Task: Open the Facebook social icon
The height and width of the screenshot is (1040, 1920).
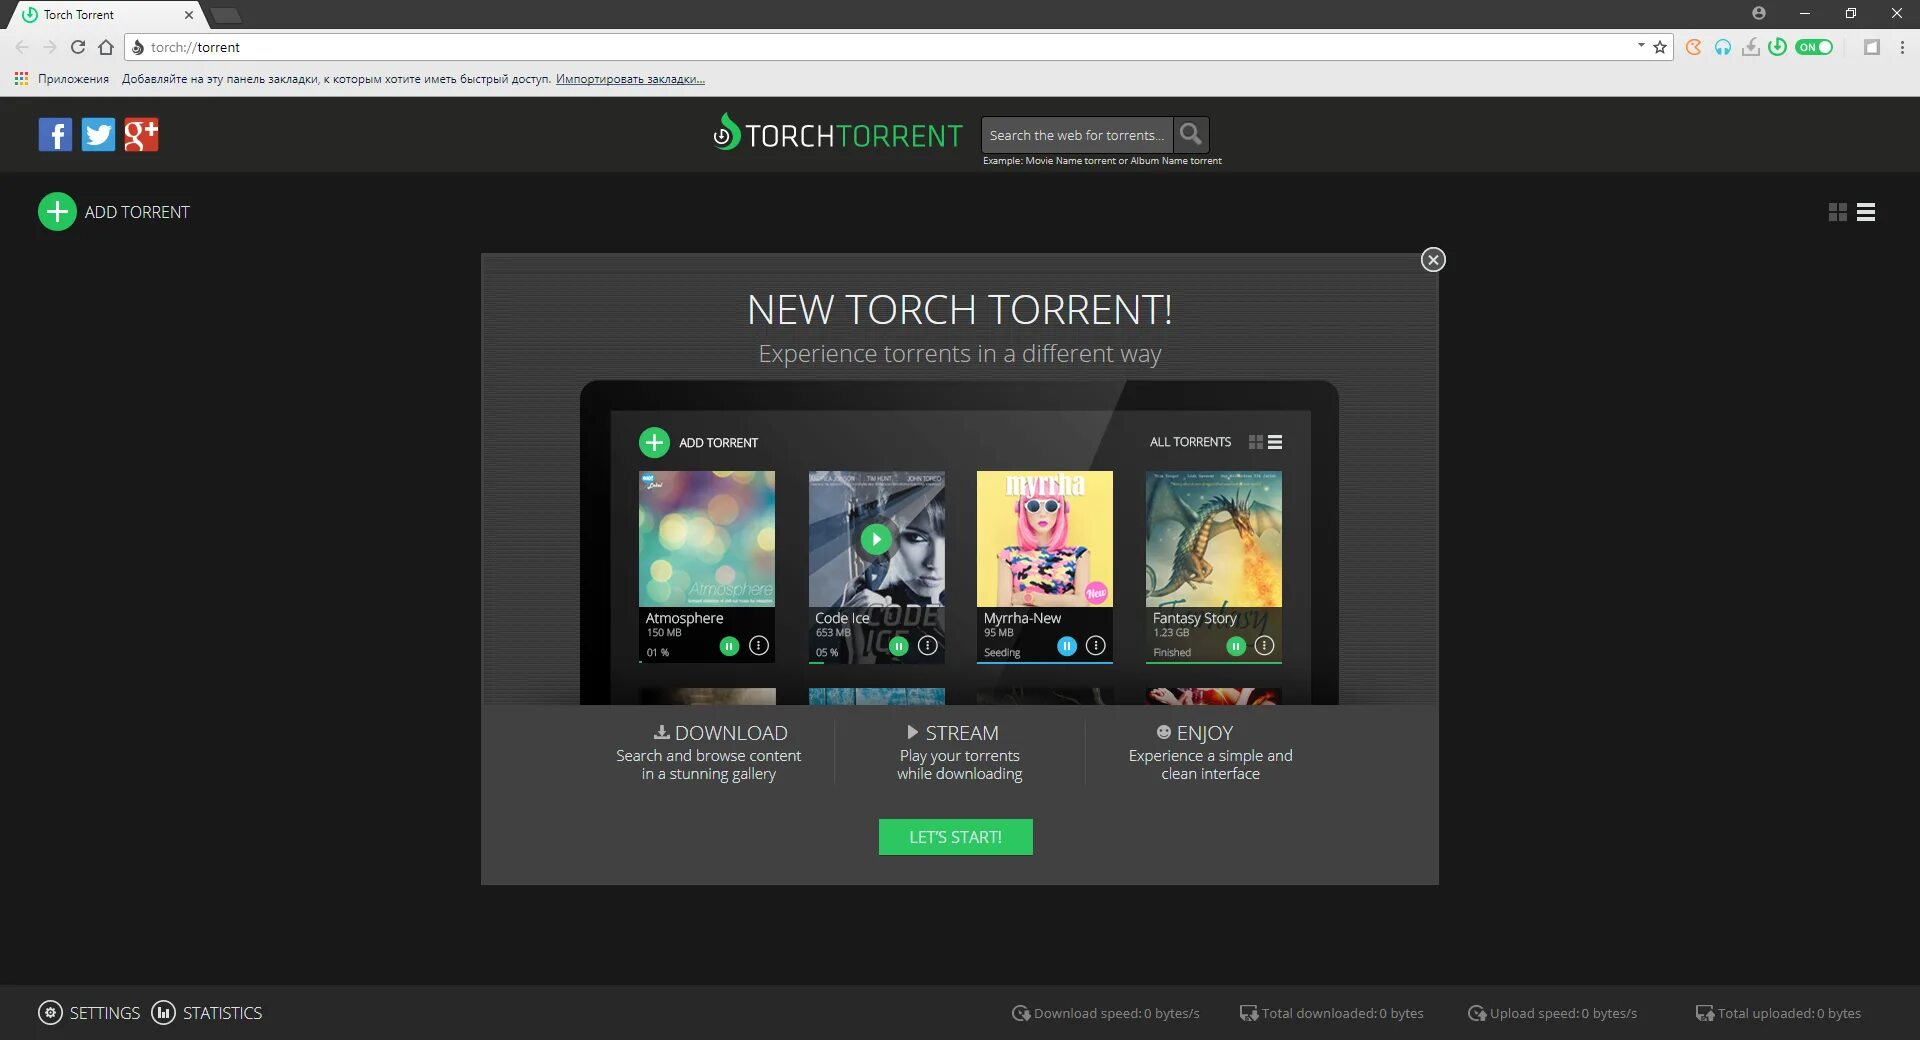Action: 55,134
